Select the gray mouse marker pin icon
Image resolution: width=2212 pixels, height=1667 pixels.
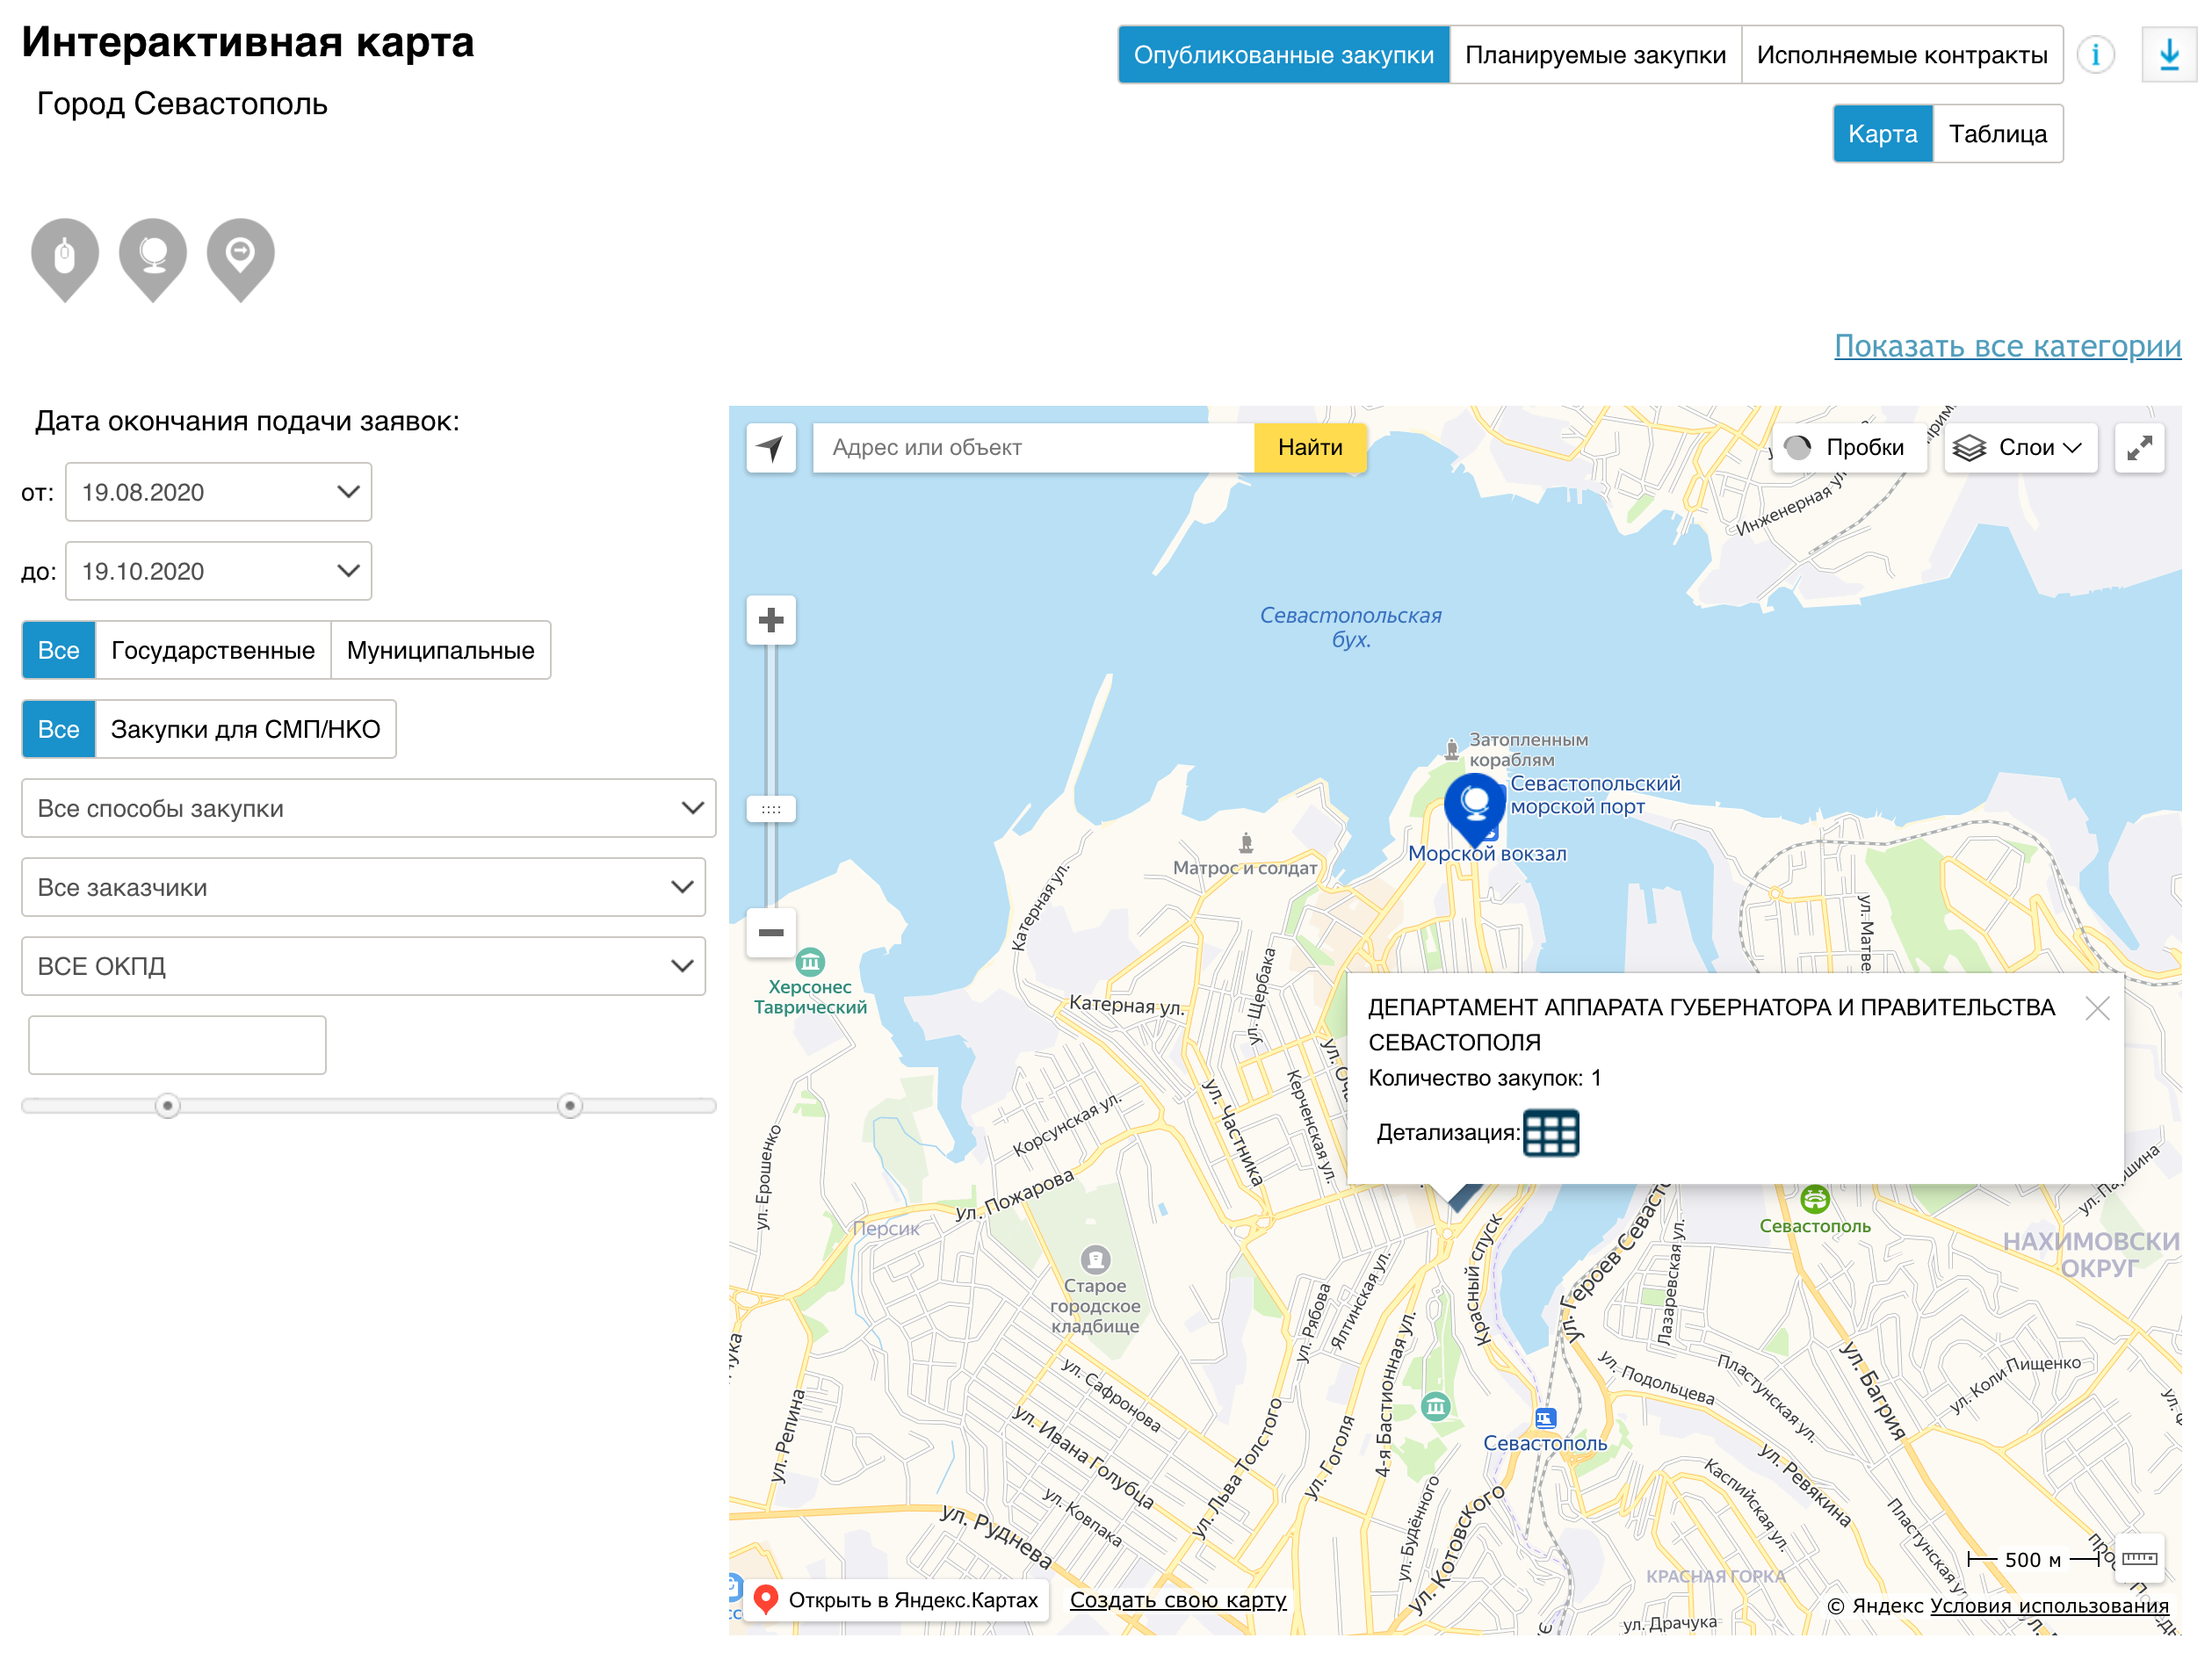(x=65, y=255)
